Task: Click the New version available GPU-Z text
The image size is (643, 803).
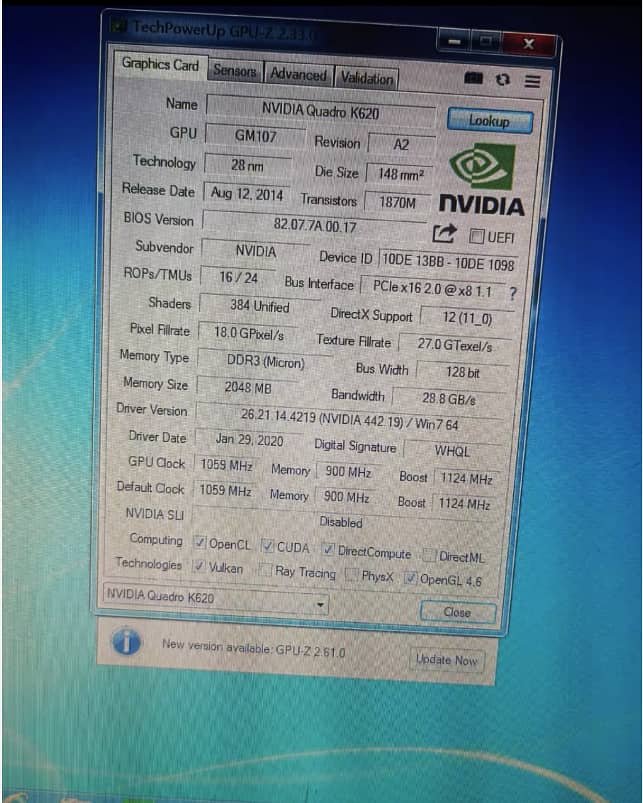Action: 253,649
